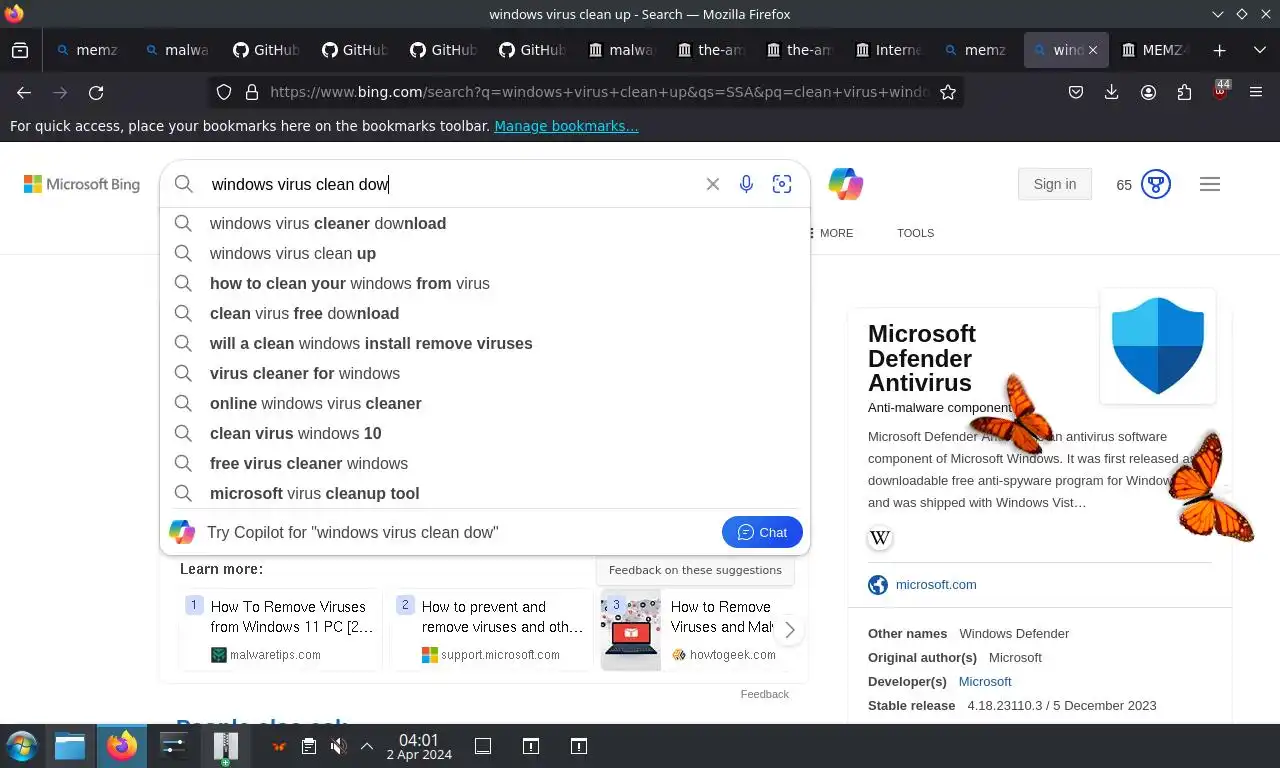This screenshot has width=1280, height=768.
Task: Open a new browser tab
Action: pyautogui.click(x=1219, y=50)
